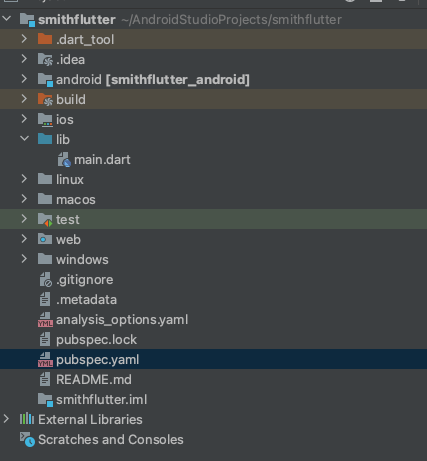This screenshot has height=461, width=427.
Task: Open analysis_options.yaml file name
Action: point(122,320)
